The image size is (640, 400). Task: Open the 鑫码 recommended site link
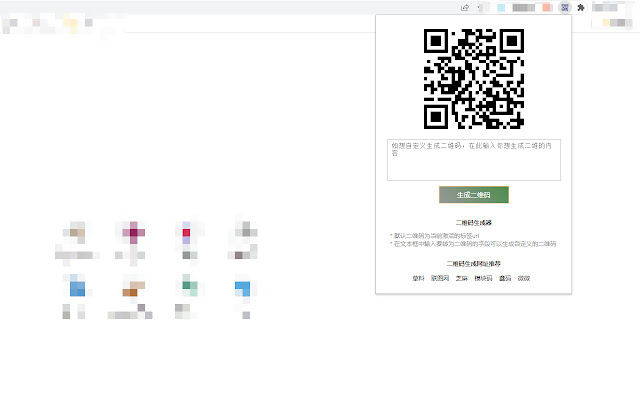505,278
